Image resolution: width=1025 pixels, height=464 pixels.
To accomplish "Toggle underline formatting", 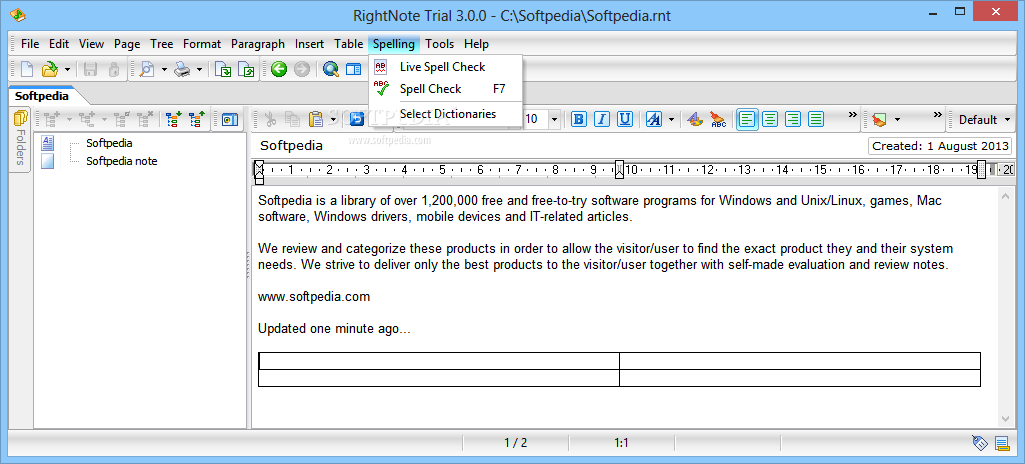I will (625, 119).
